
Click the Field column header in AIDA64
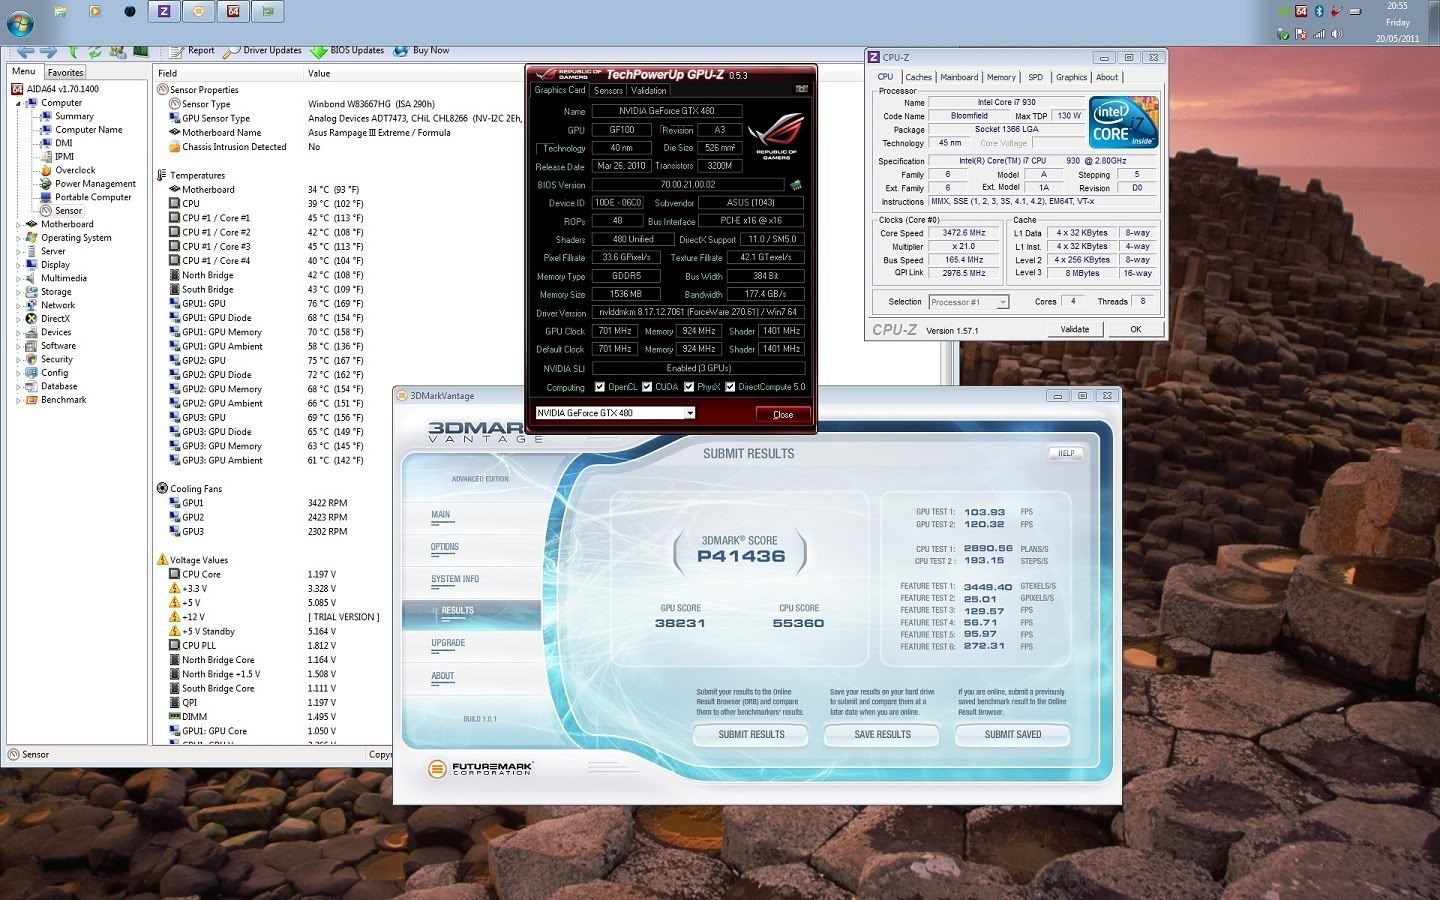[x=228, y=73]
